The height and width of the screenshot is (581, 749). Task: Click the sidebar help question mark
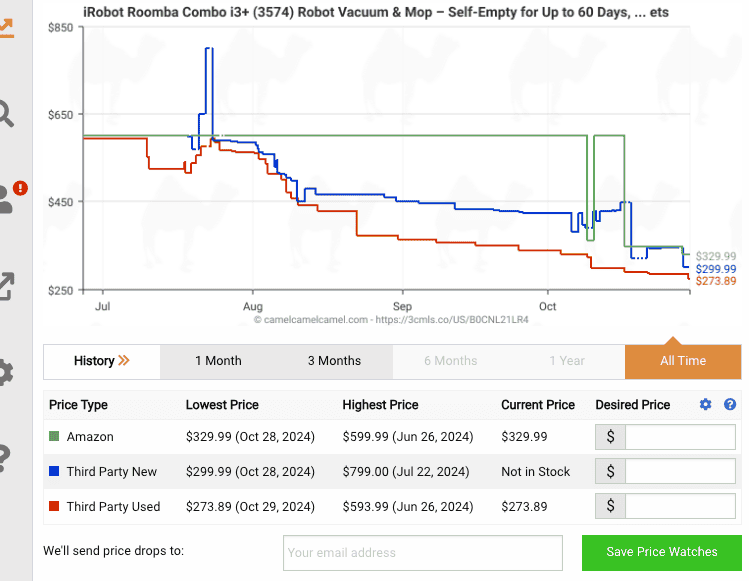(x=5, y=459)
